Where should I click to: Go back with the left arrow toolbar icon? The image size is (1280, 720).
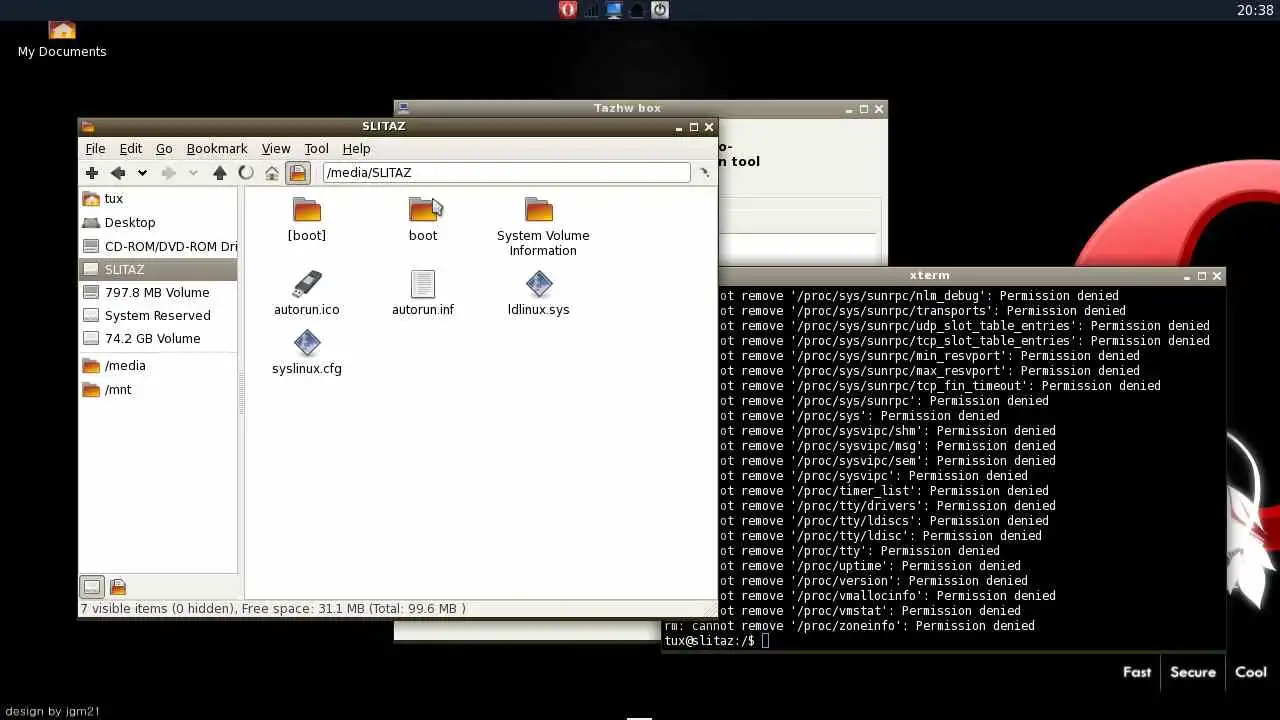118,173
